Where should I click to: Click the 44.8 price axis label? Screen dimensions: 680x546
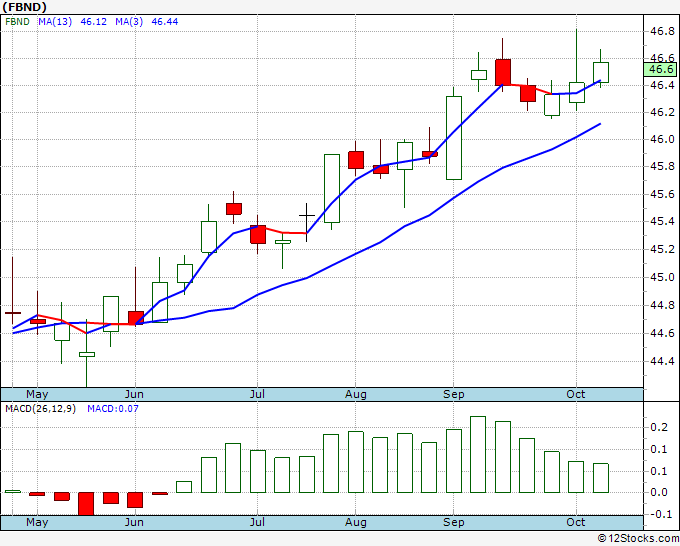coord(662,306)
